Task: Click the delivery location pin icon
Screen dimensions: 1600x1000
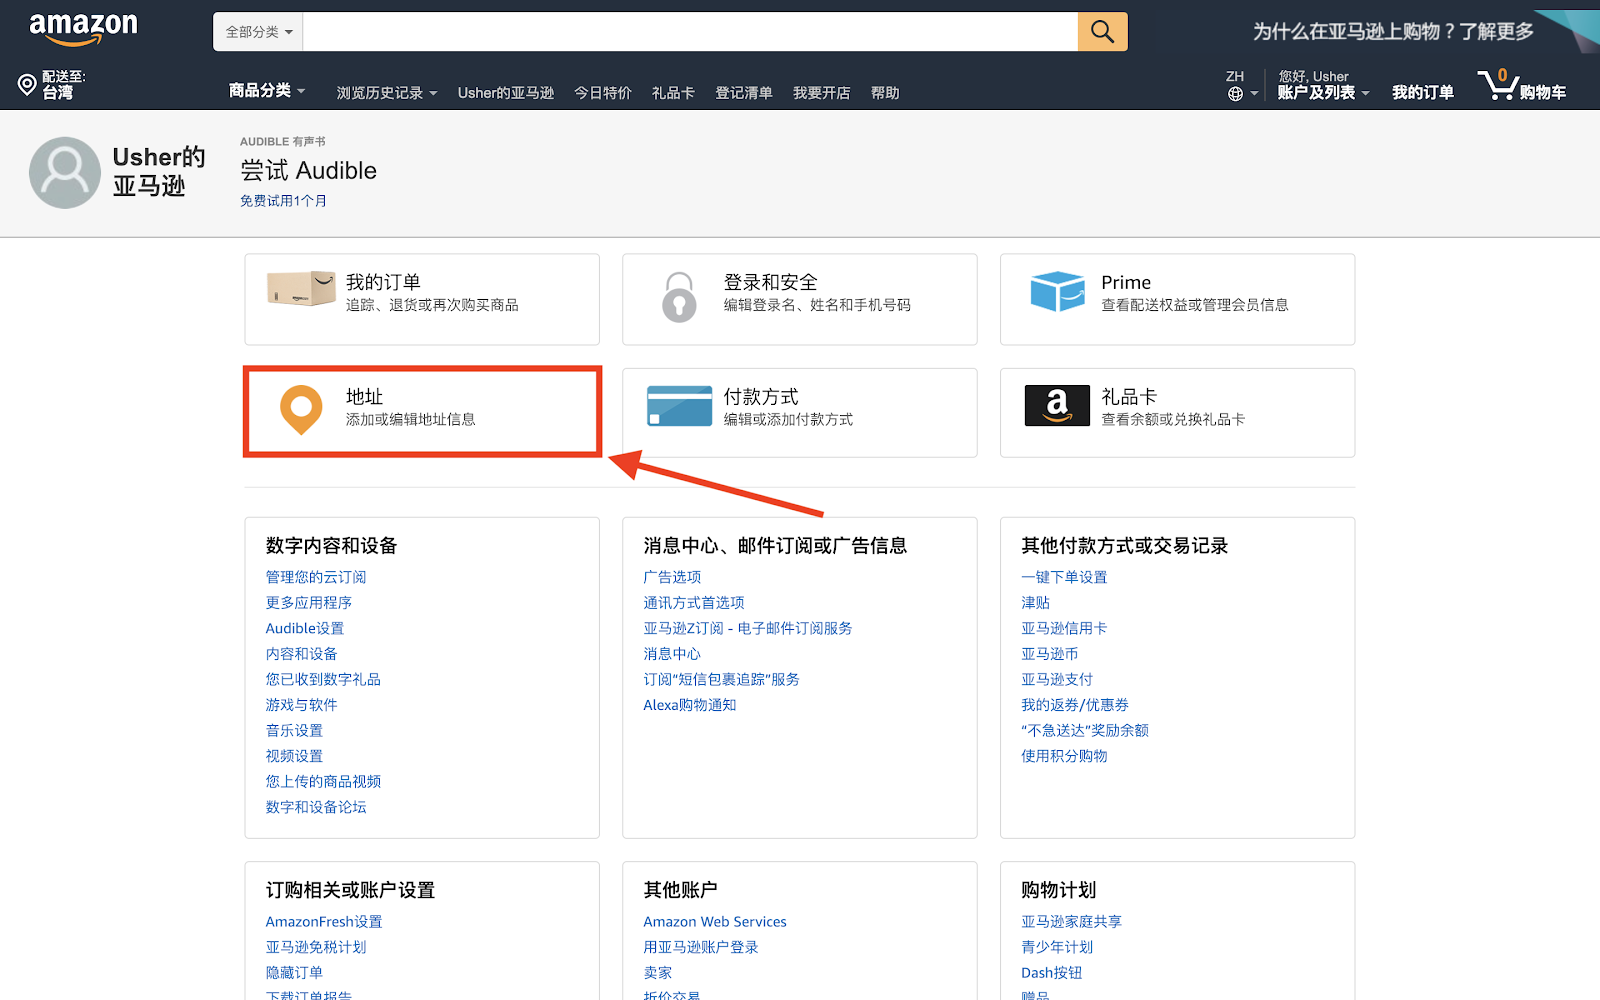Action: click(x=27, y=85)
